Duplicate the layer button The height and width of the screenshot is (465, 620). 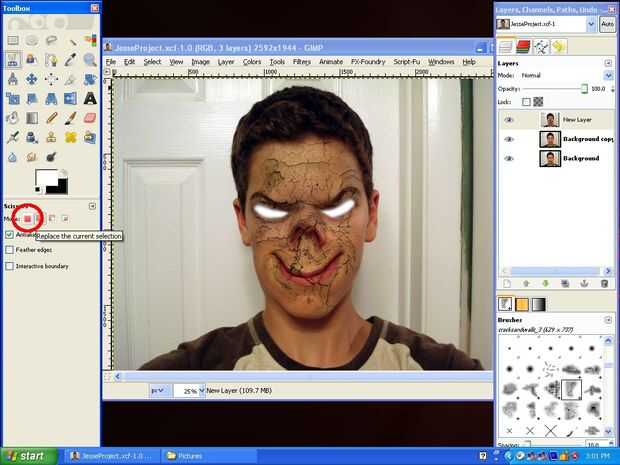click(565, 284)
